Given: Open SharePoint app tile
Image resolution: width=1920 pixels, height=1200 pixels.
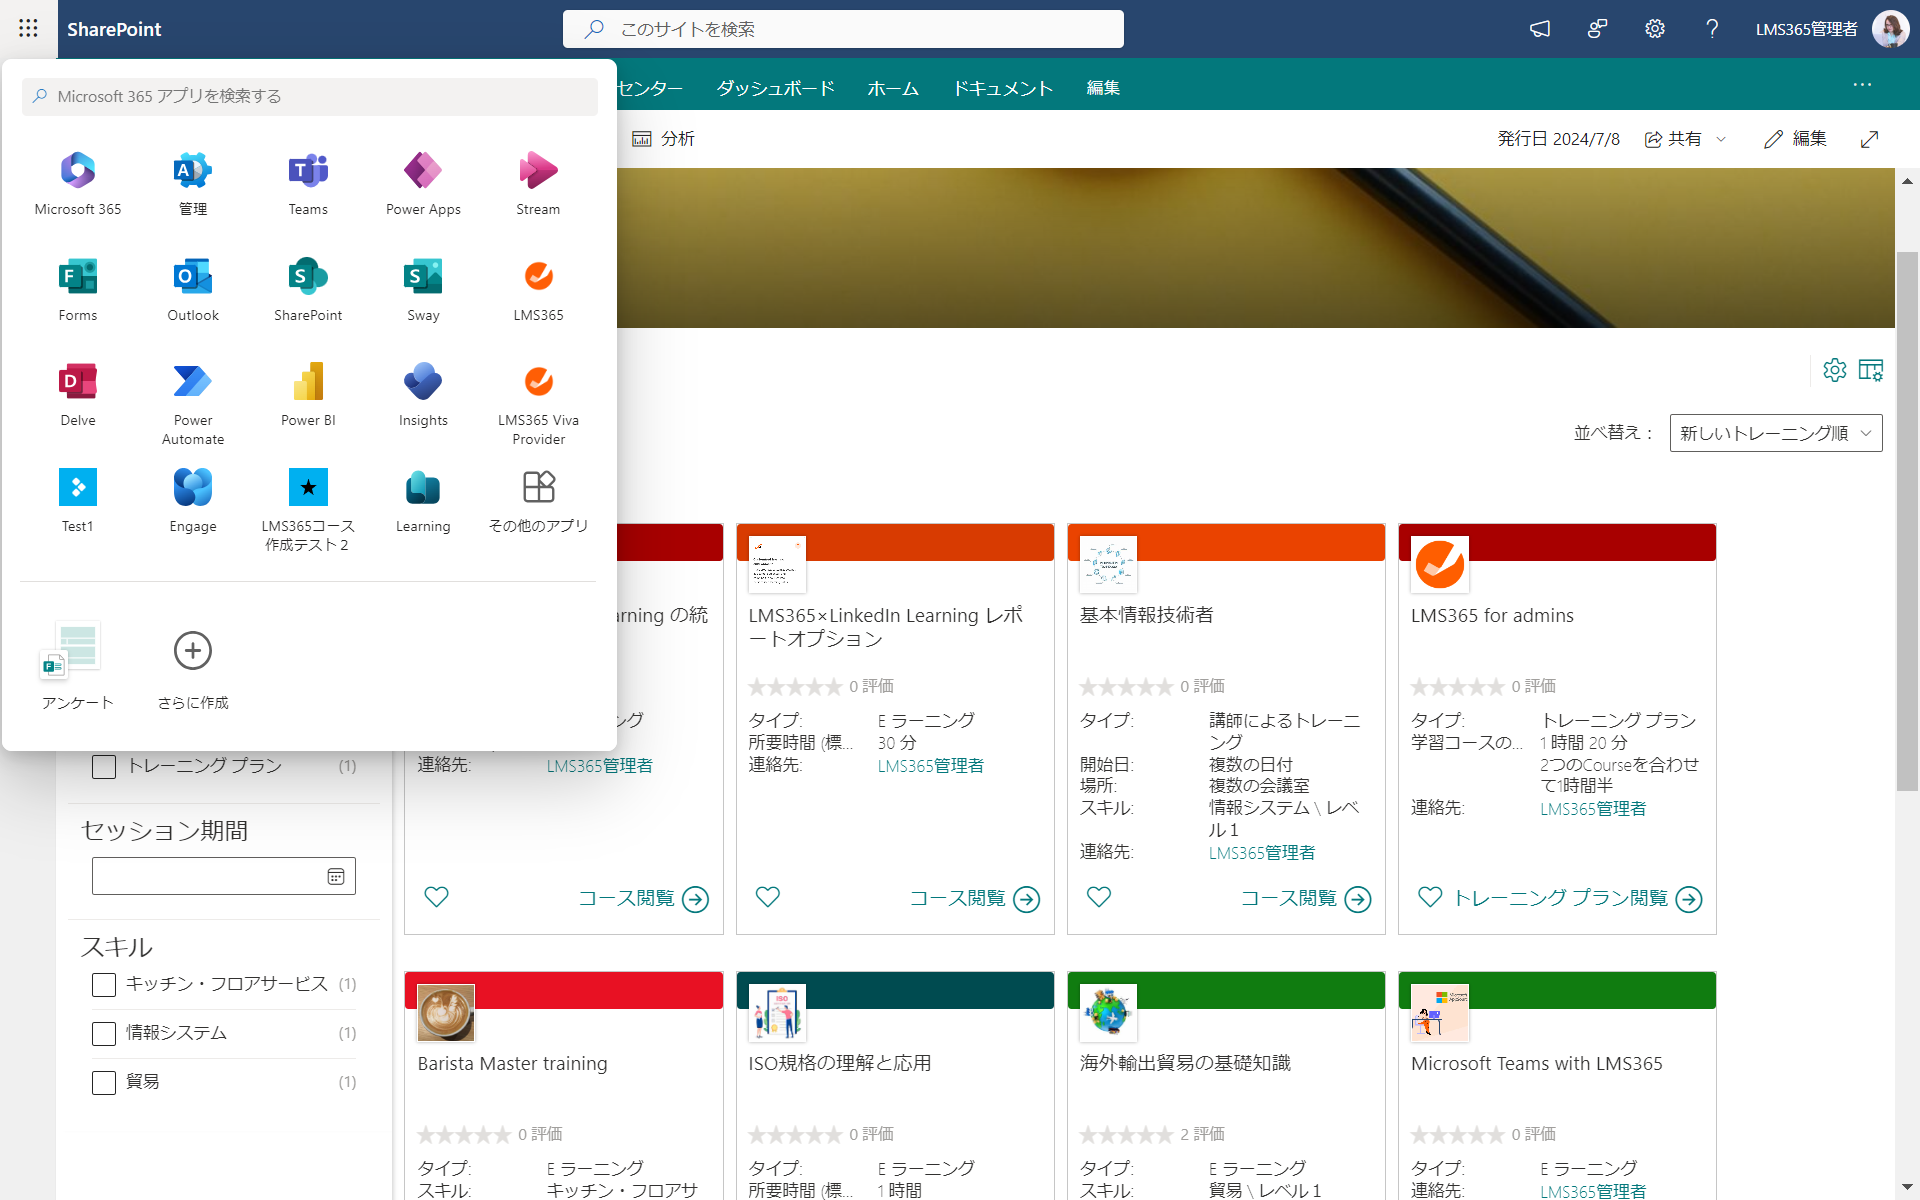Looking at the screenshot, I should 308,289.
